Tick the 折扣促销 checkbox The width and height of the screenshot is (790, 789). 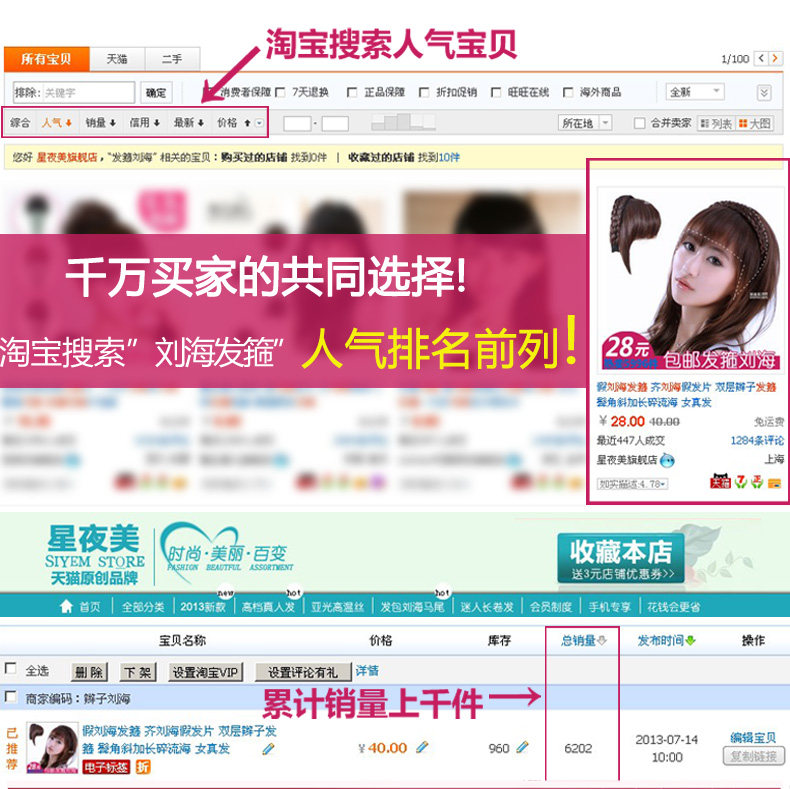tap(424, 92)
